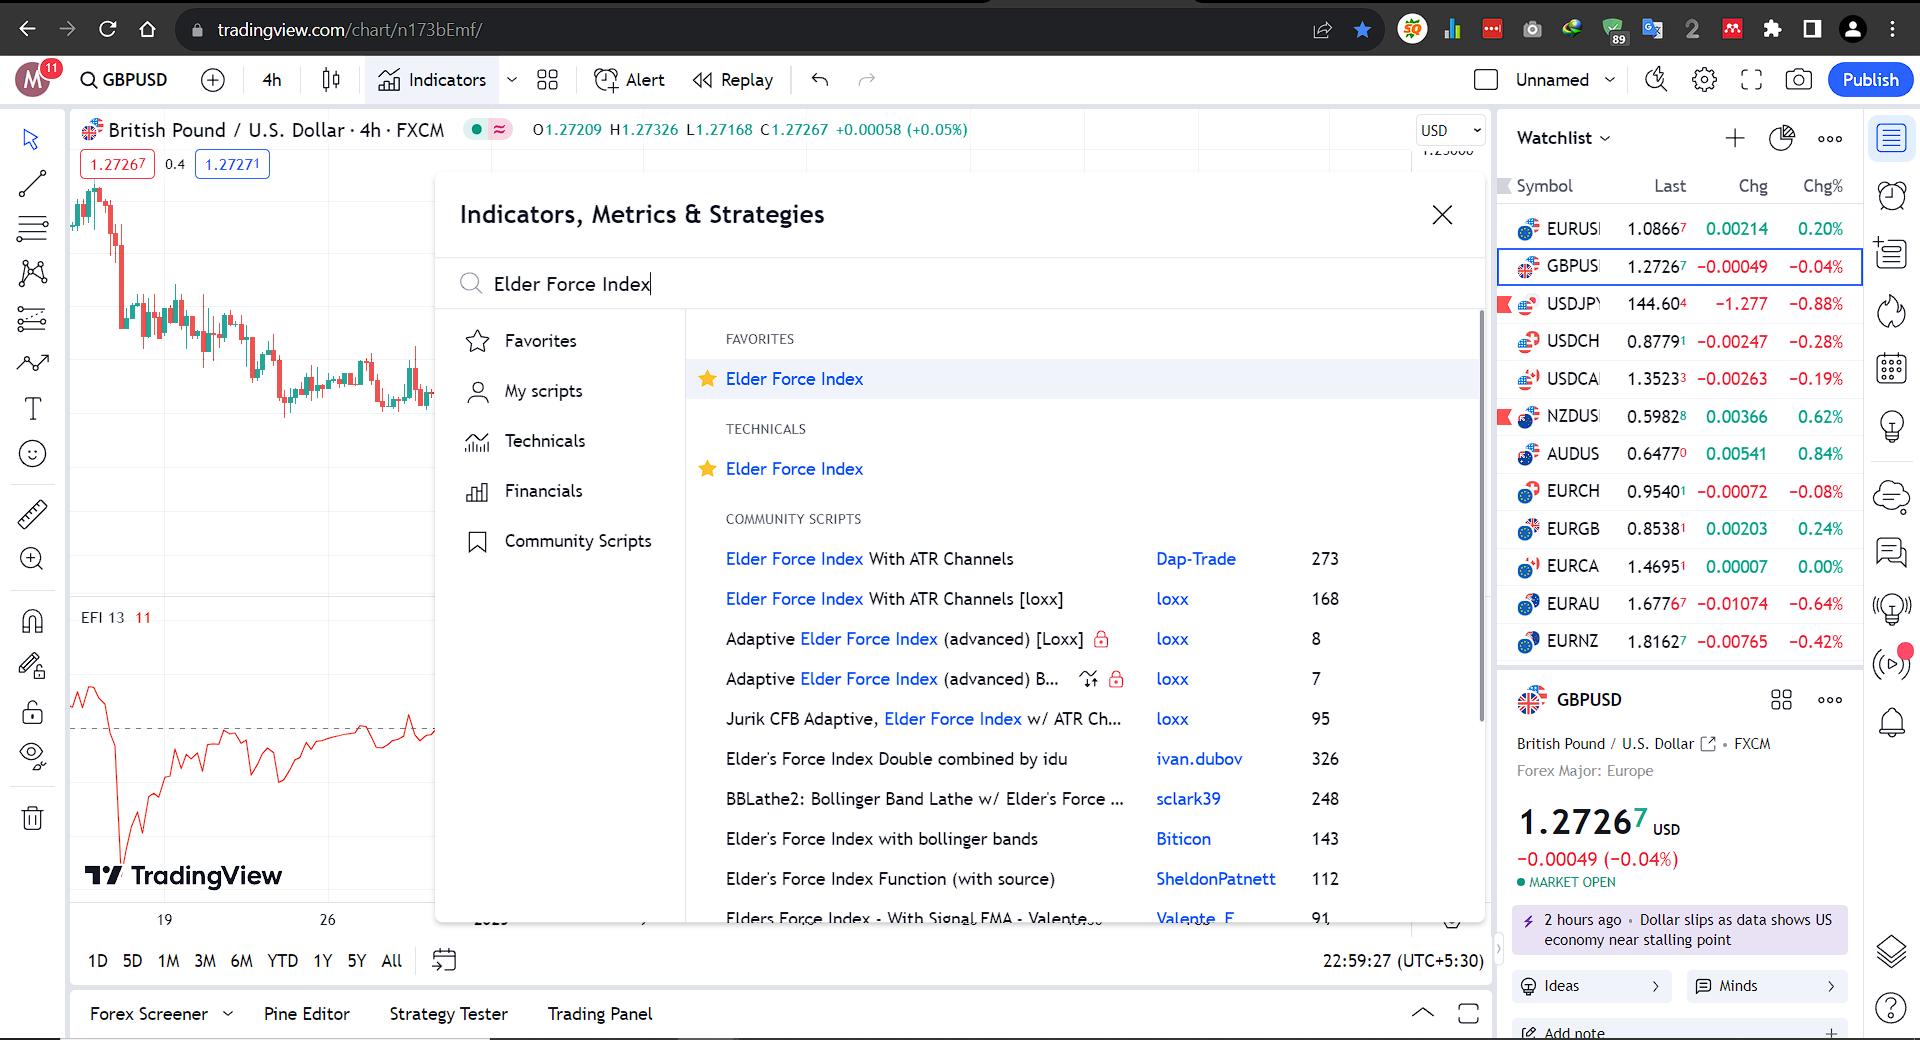1920x1040 pixels.
Task: Select the 1M date range
Action: tap(169, 961)
